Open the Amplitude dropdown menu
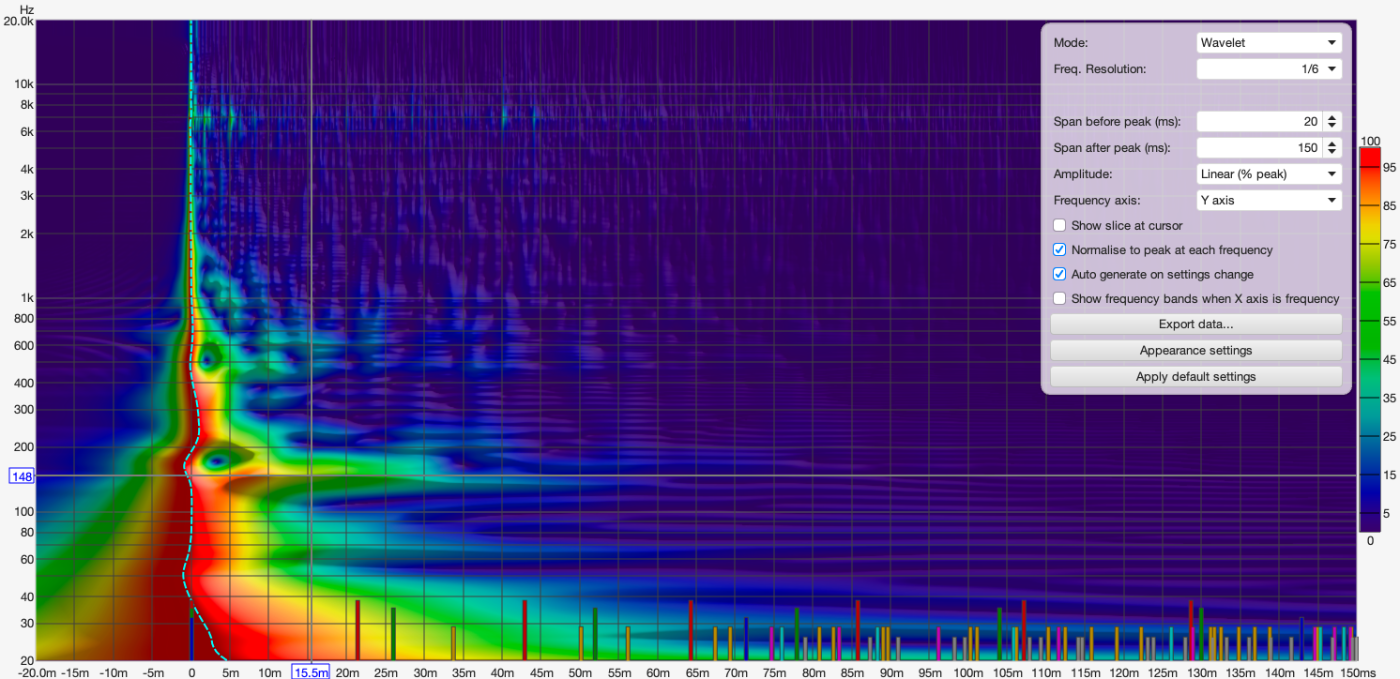This screenshot has height=679, width=1400. (1268, 174)
